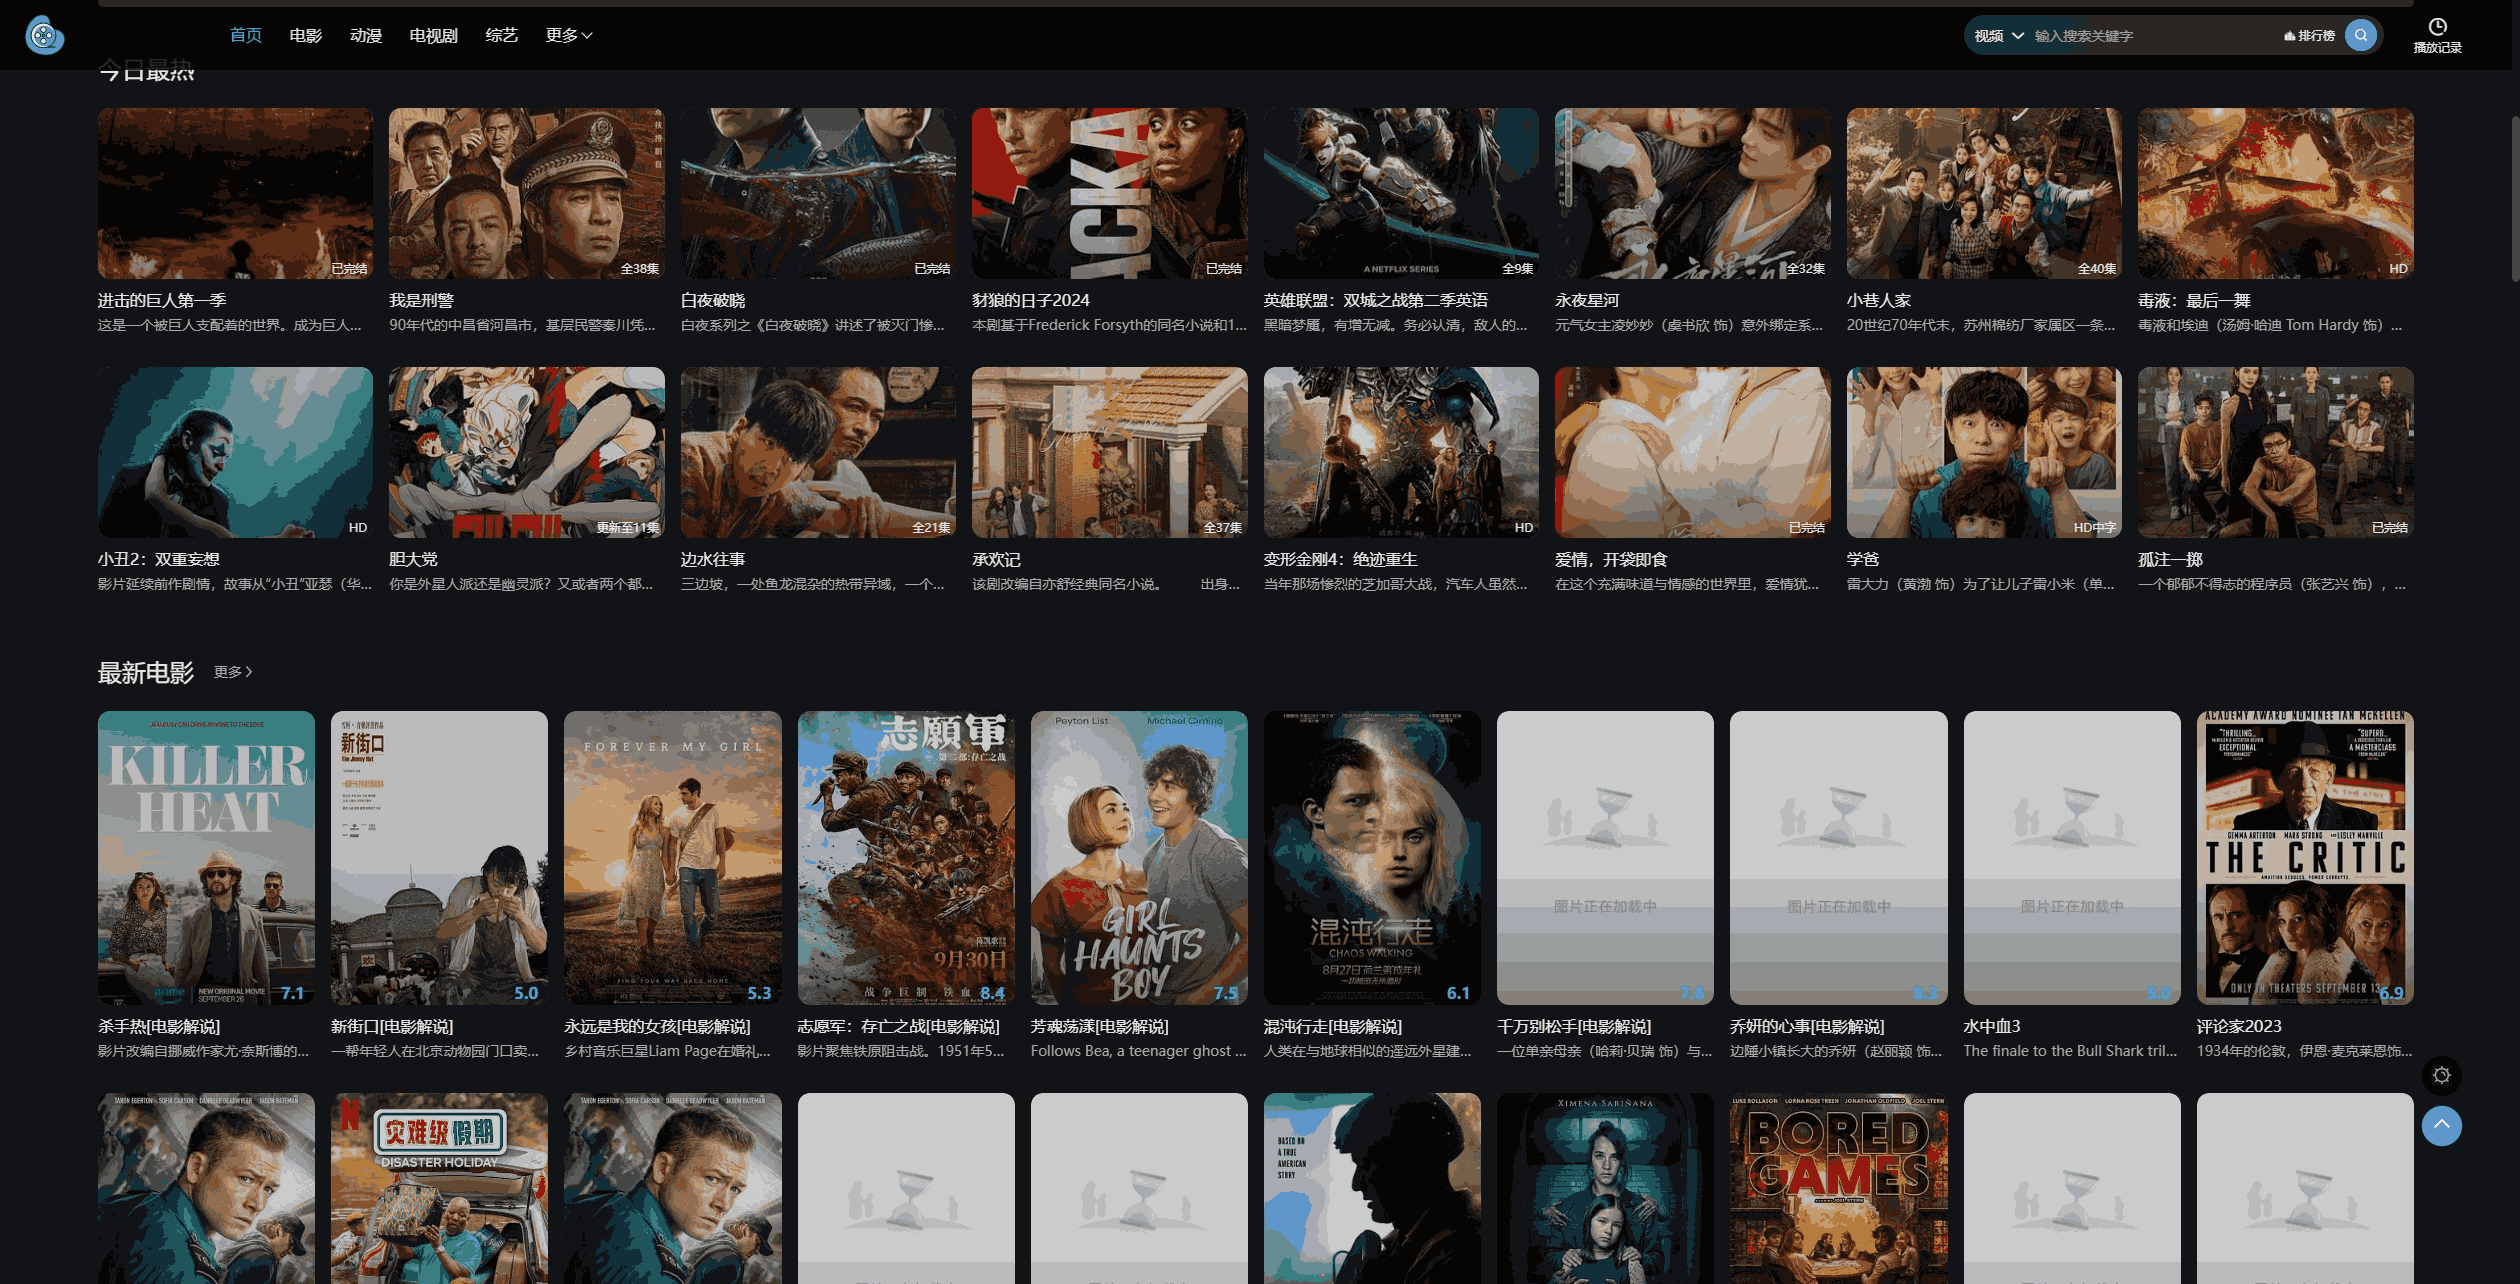Screen dimensions: 2520x1284
Task: Open 进击的巨人第一季 thumbnail
Action: coord(235,193)
